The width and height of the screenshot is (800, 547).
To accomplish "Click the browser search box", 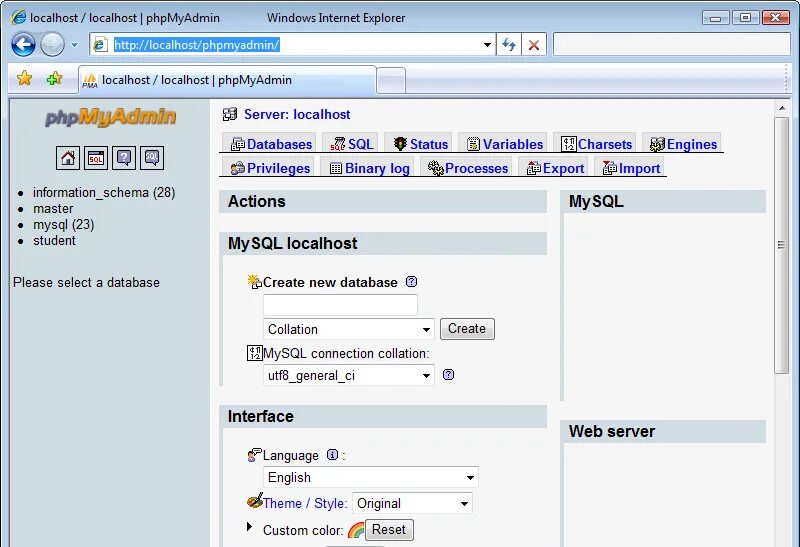I will 671,45.
